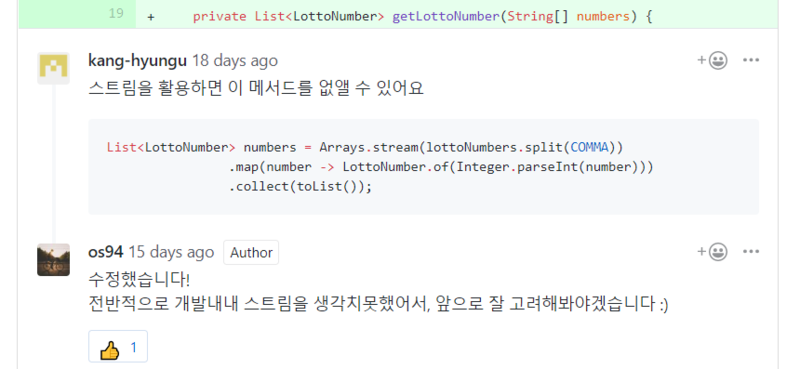Click line number 19 in the diff

click(116, 14)
